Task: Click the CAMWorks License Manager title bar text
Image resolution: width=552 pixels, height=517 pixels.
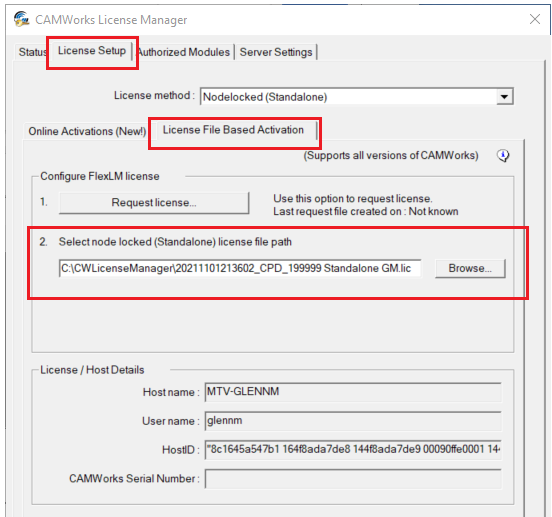Action: (x=111, y=20)
